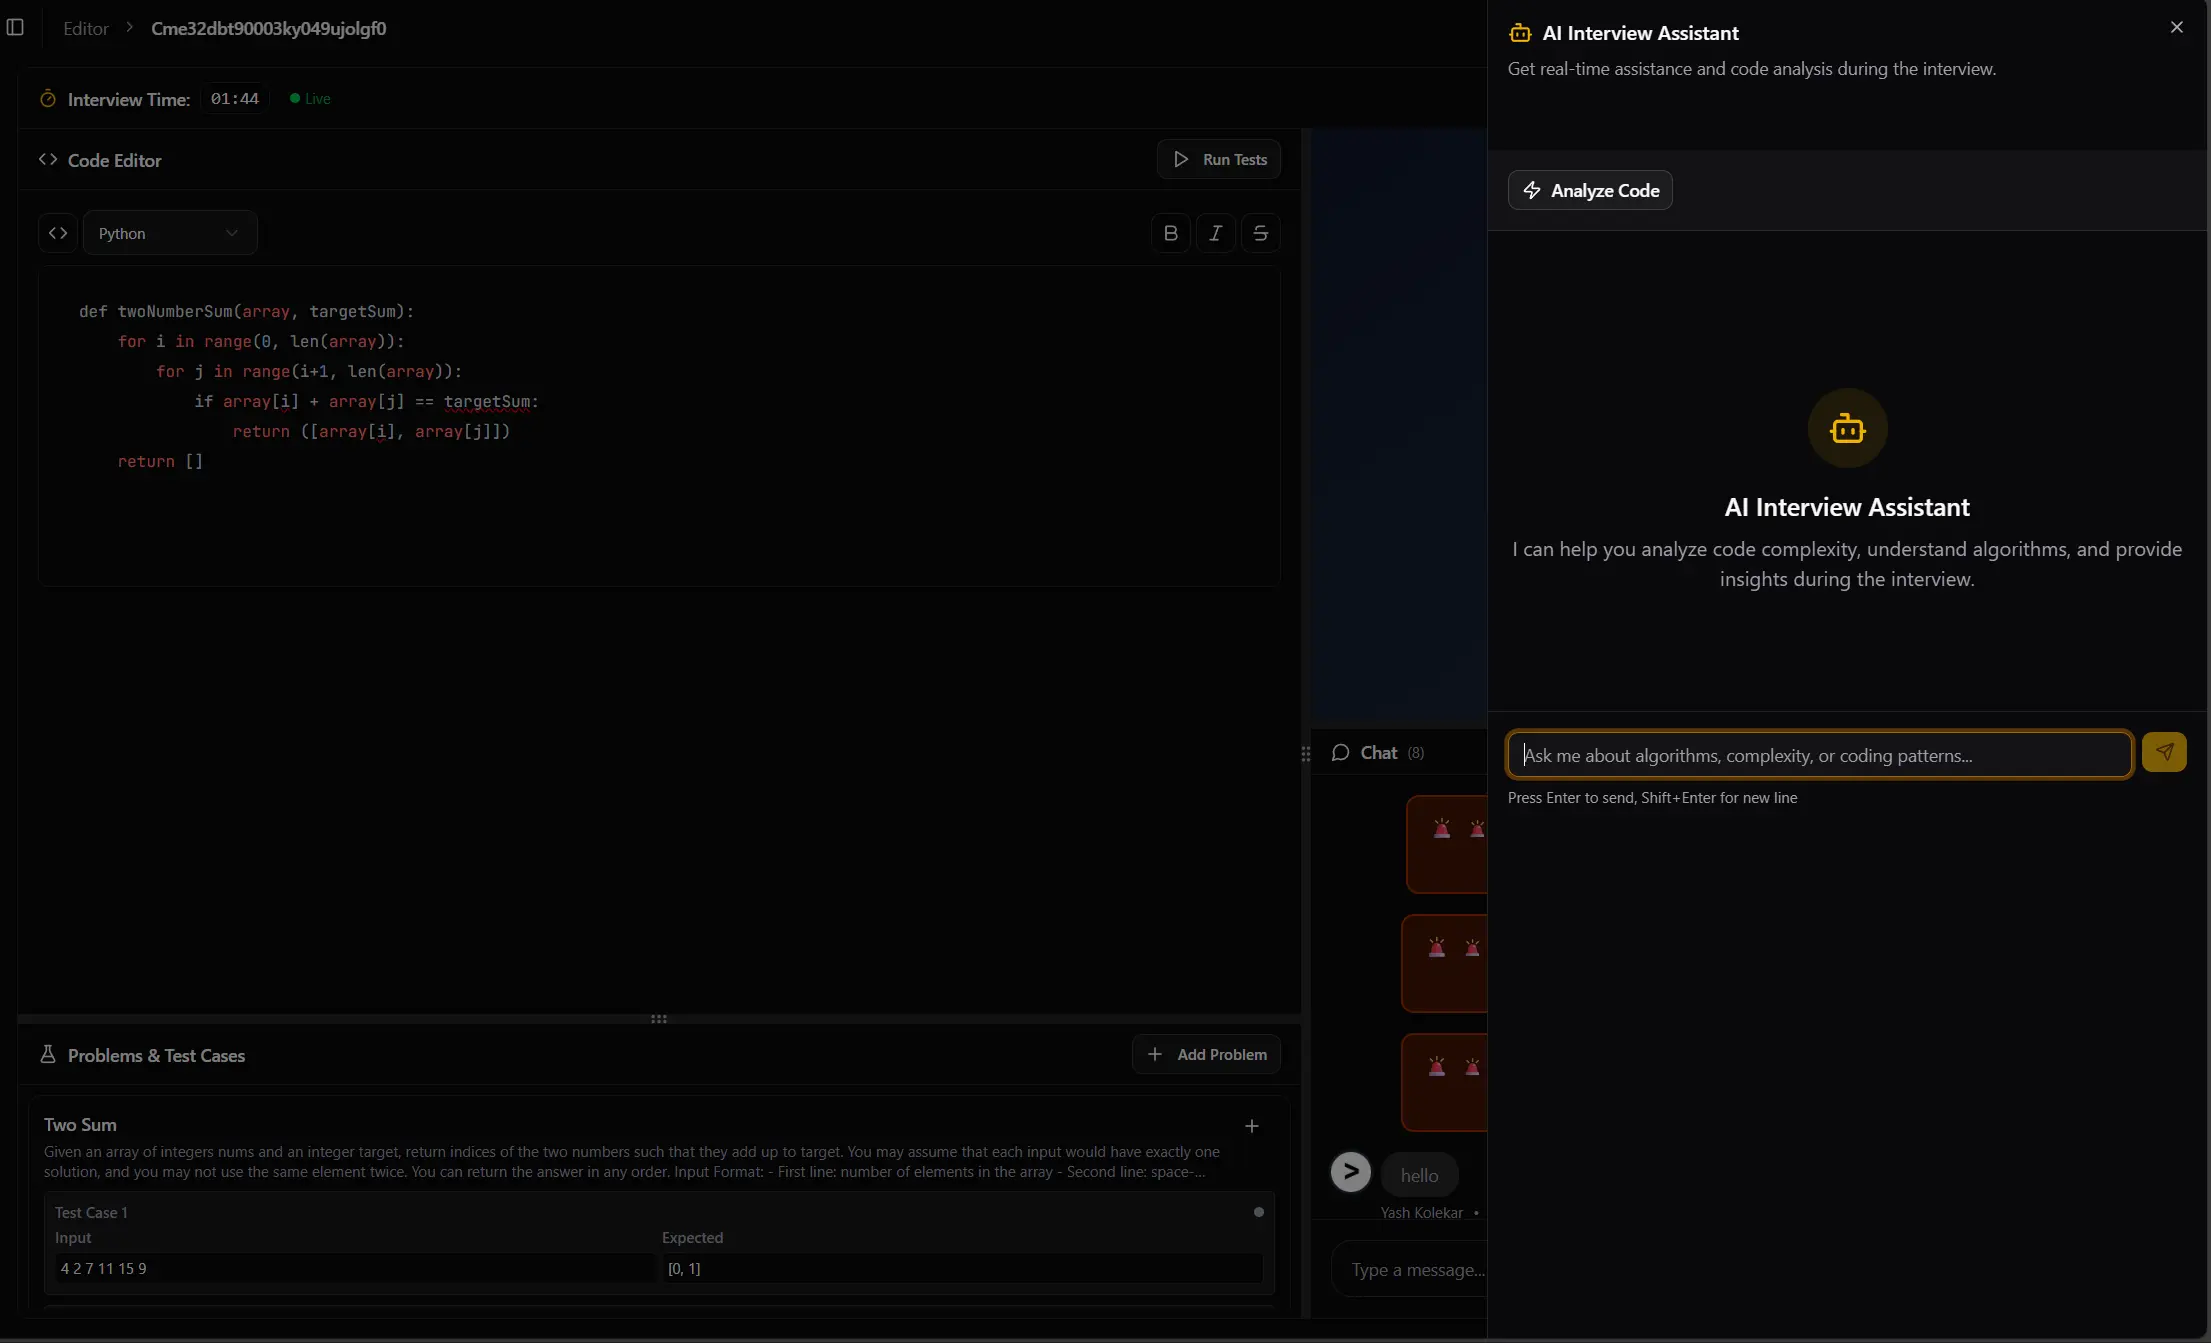Open the Python language dropdown

coord(168,232)
